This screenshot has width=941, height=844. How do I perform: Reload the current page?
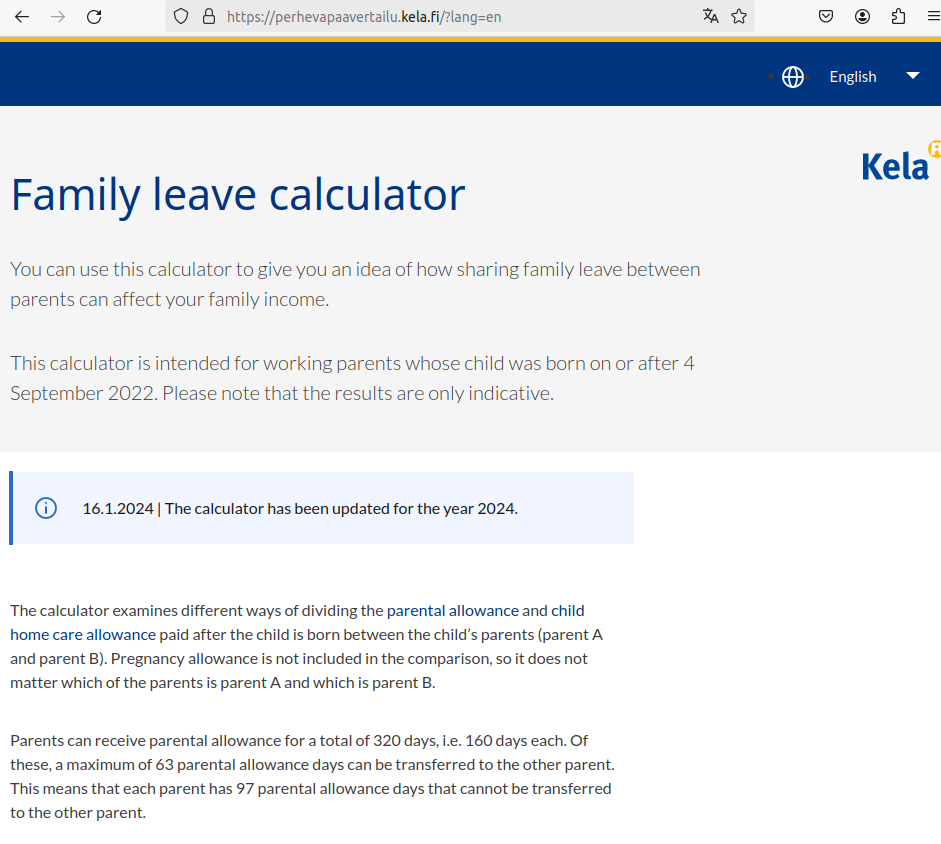pos(94,16)
